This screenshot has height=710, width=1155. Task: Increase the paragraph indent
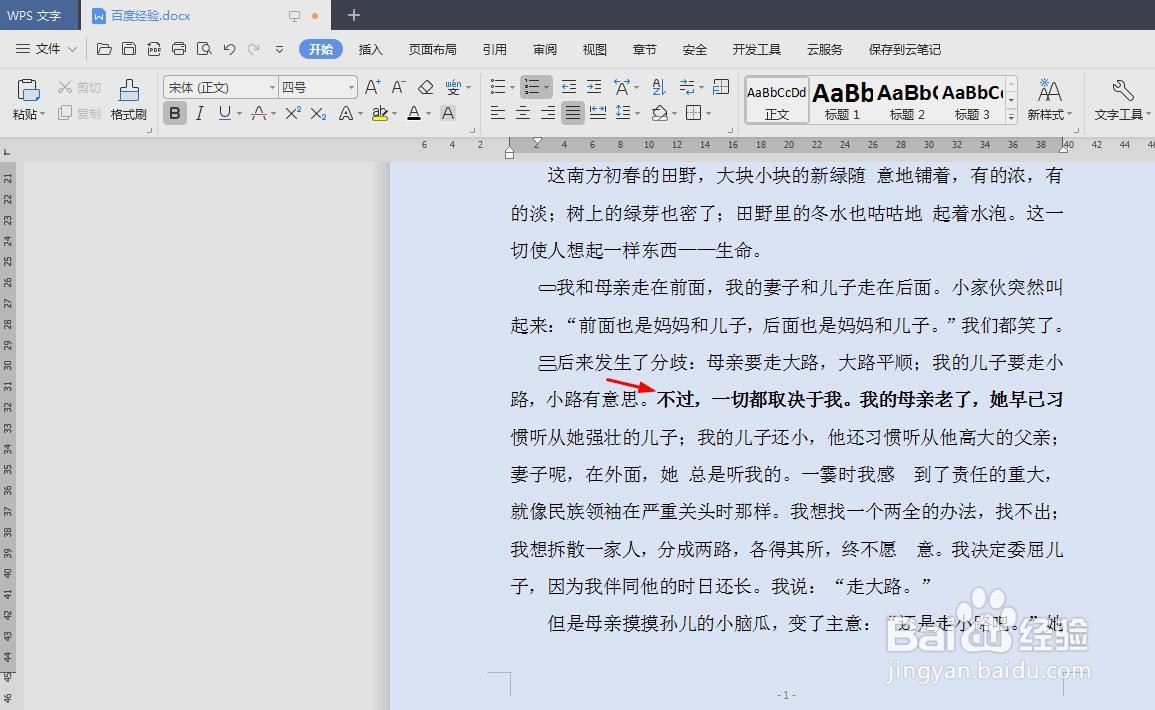(594, 87)
